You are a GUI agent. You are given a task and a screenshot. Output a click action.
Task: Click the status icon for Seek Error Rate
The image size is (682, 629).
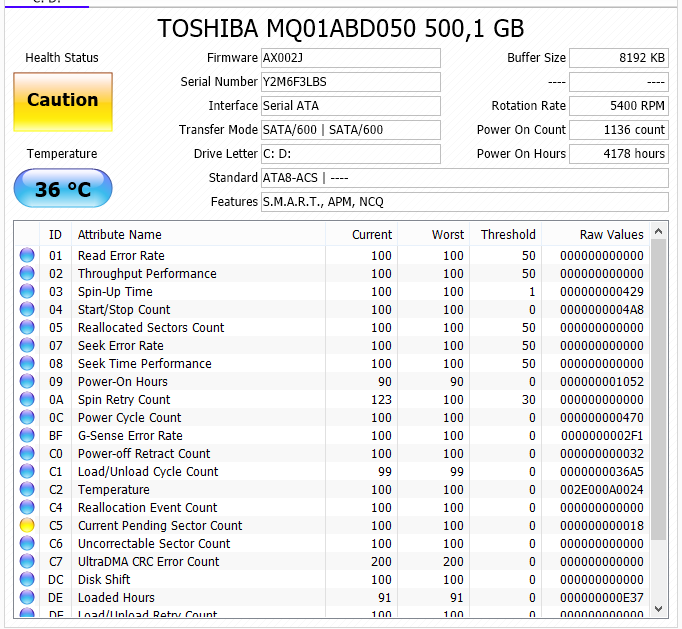(27, 345)
